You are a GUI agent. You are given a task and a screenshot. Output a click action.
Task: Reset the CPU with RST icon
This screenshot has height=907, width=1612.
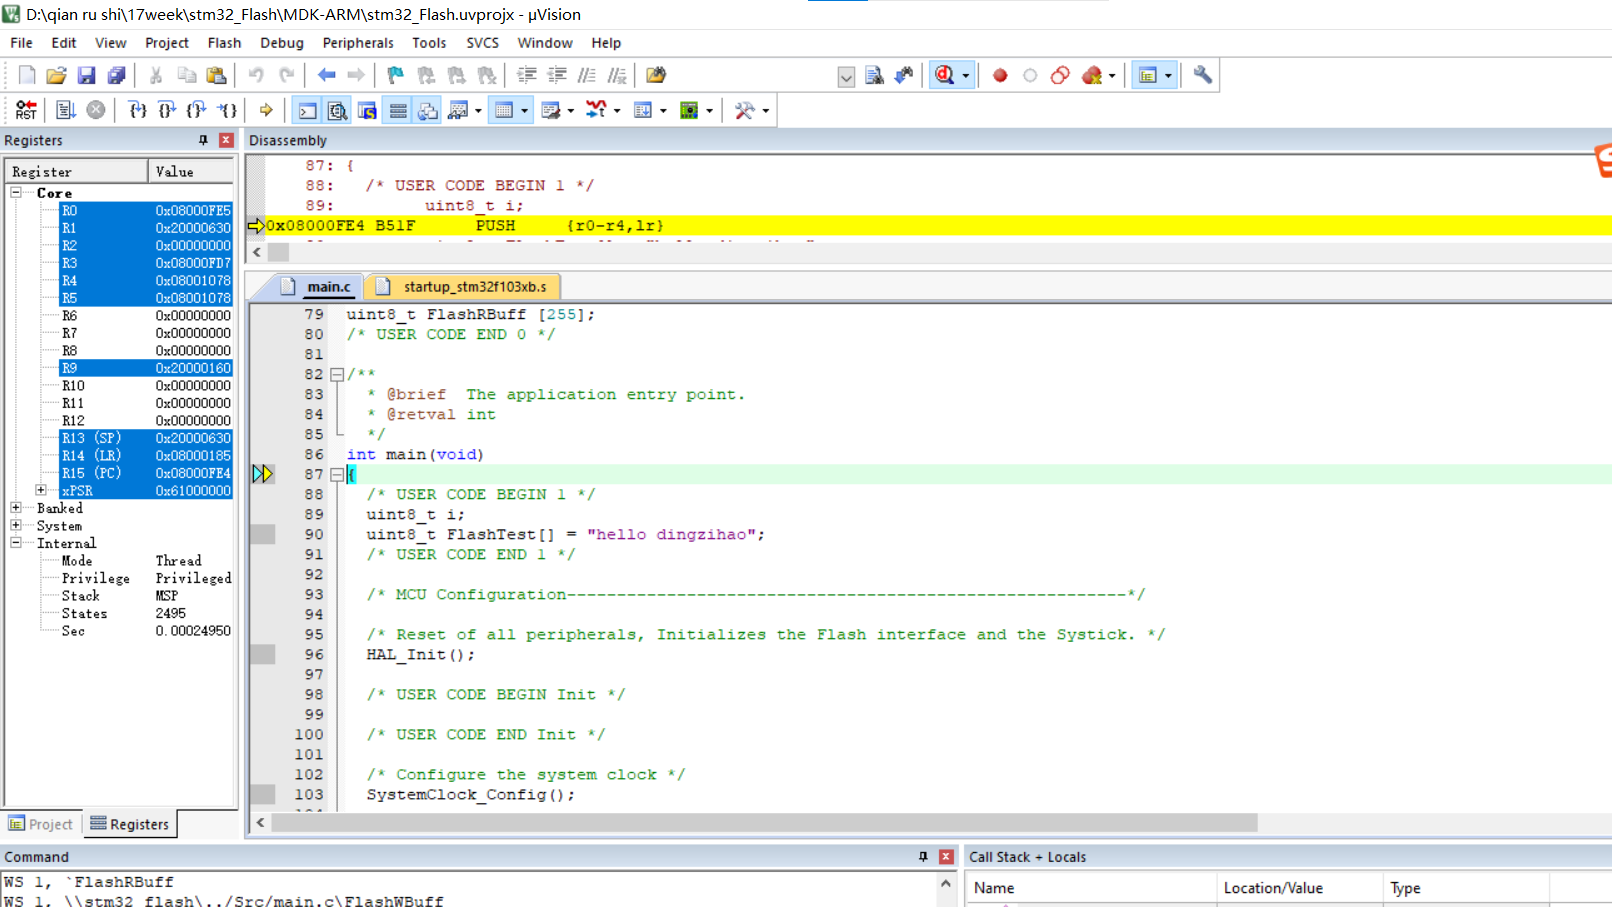(x=26, y=110)
